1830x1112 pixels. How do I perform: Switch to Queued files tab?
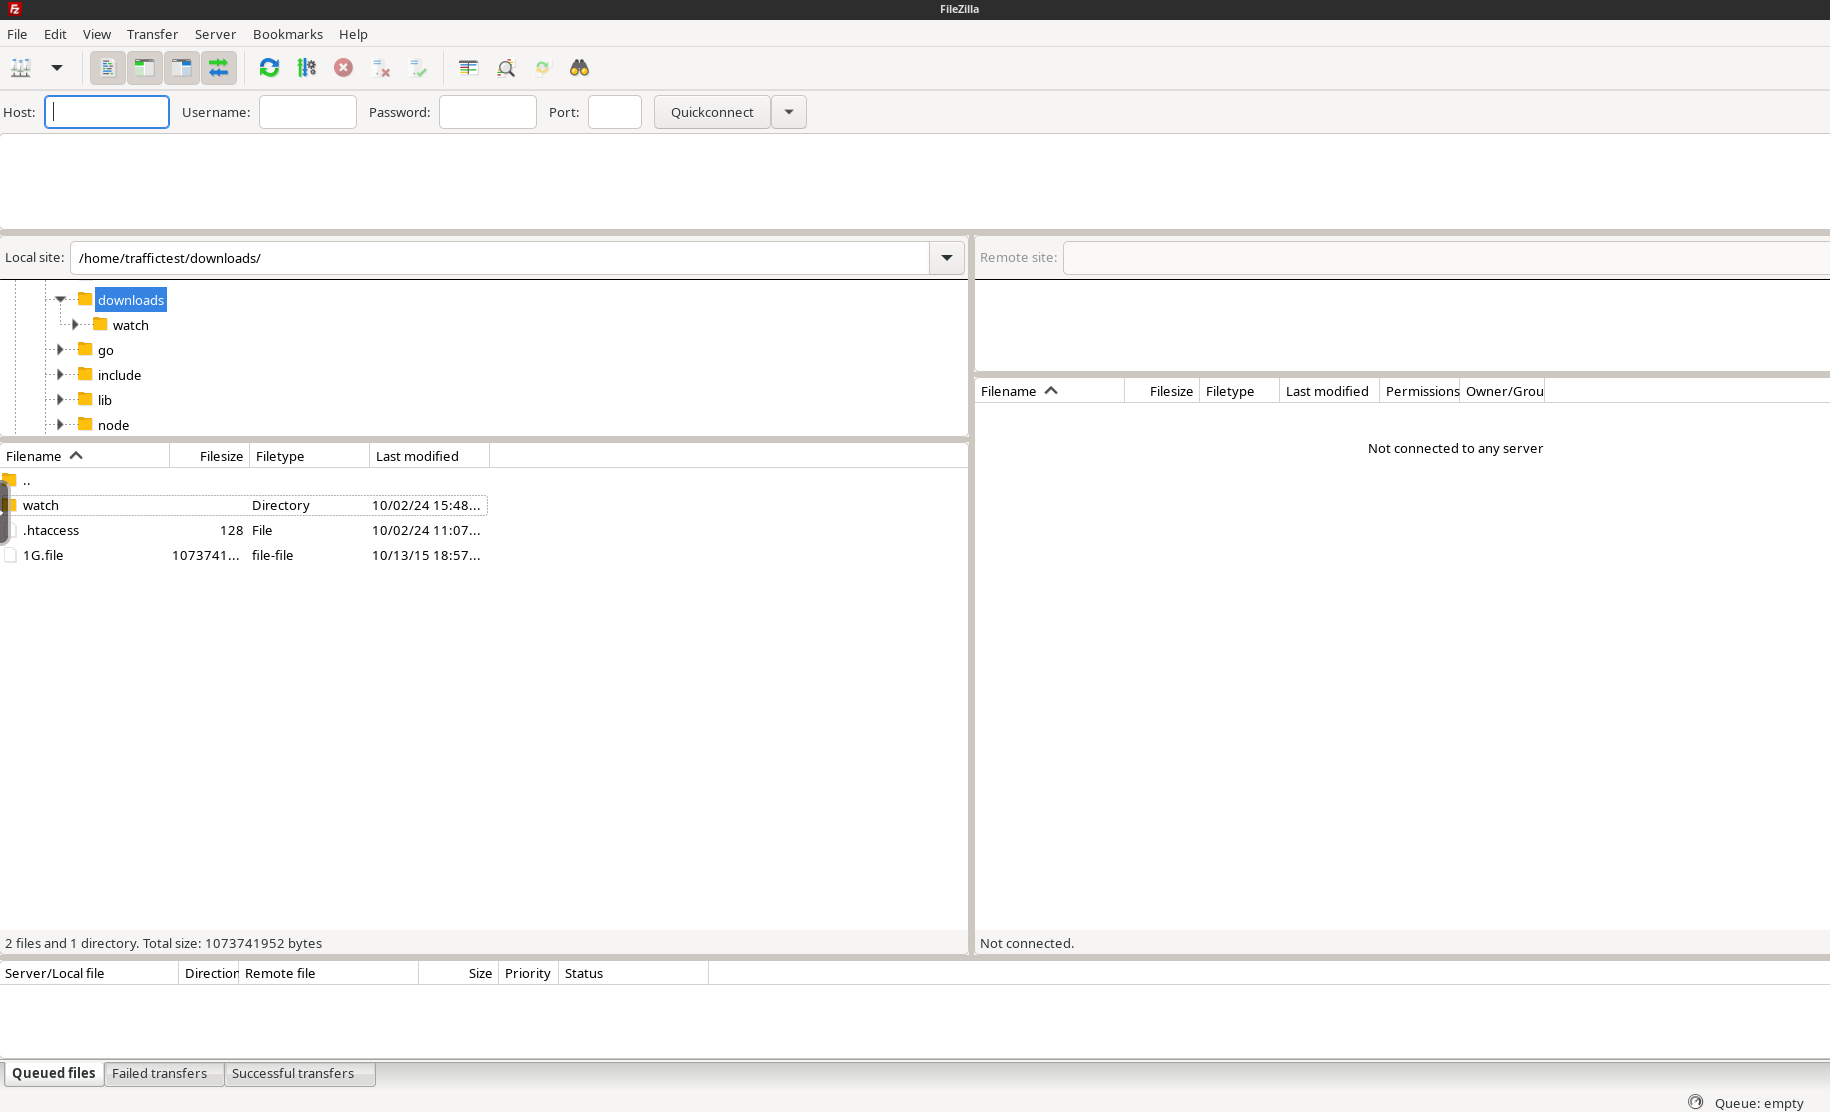coord(54,1073)
